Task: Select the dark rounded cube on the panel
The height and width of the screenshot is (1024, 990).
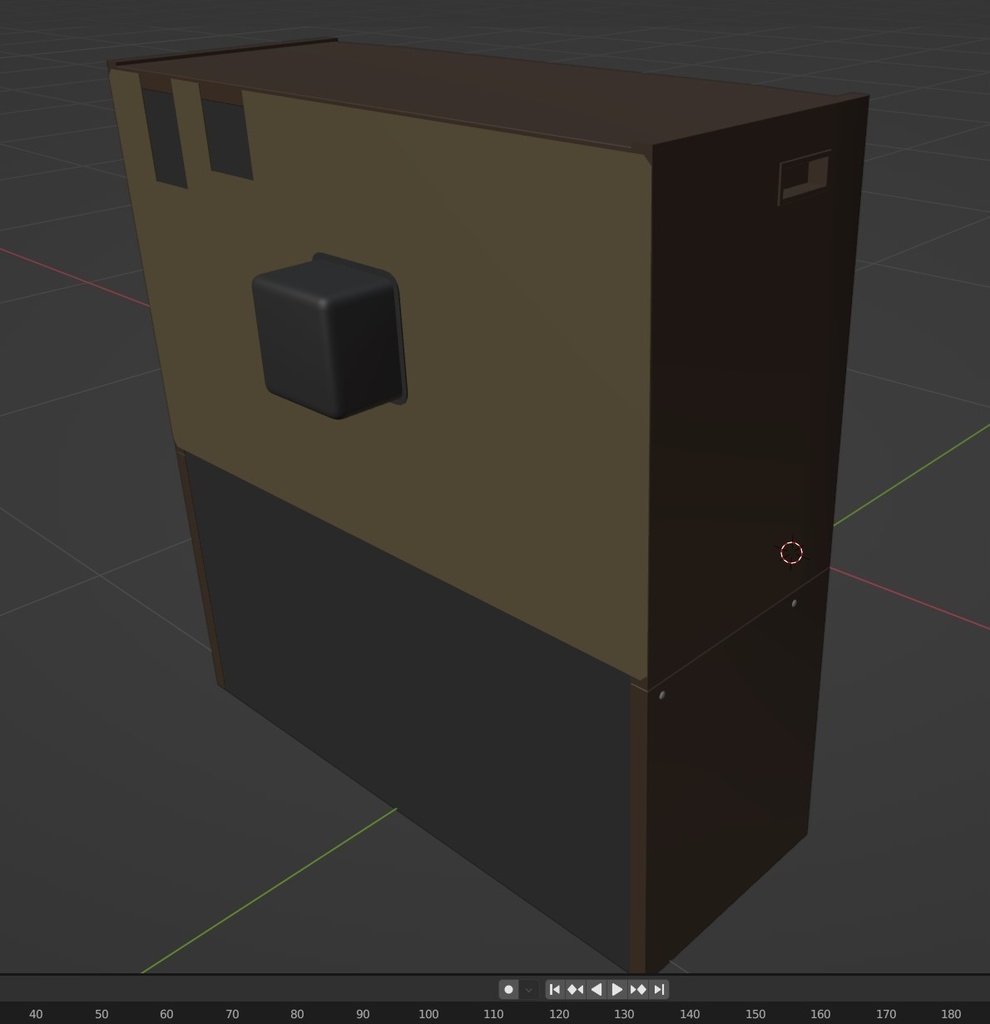Action: pyautogui.click(x=330, y=336)
